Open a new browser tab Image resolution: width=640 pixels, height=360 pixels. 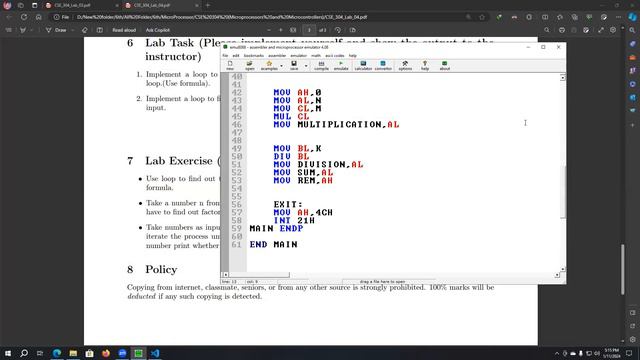[208, 5]
